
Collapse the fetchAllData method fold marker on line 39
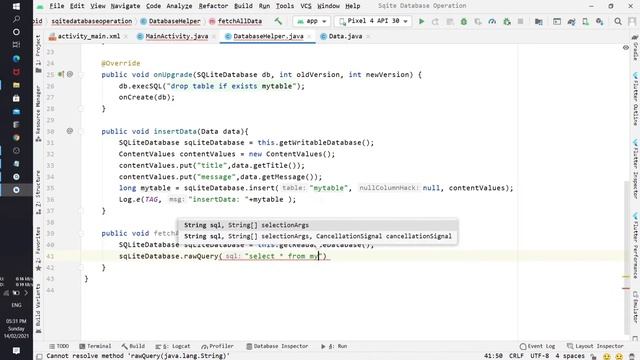[x=81, y=233]
